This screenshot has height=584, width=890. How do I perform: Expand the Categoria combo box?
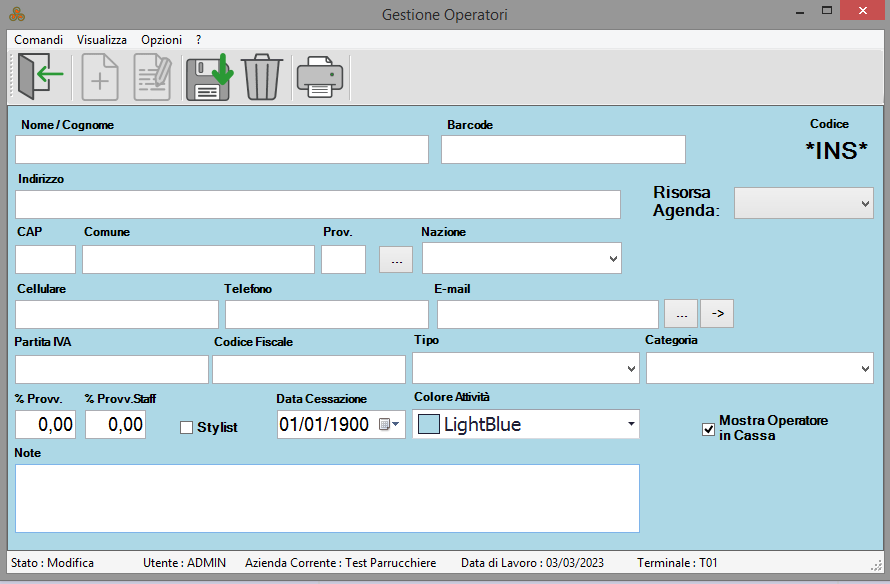point(865,369)
